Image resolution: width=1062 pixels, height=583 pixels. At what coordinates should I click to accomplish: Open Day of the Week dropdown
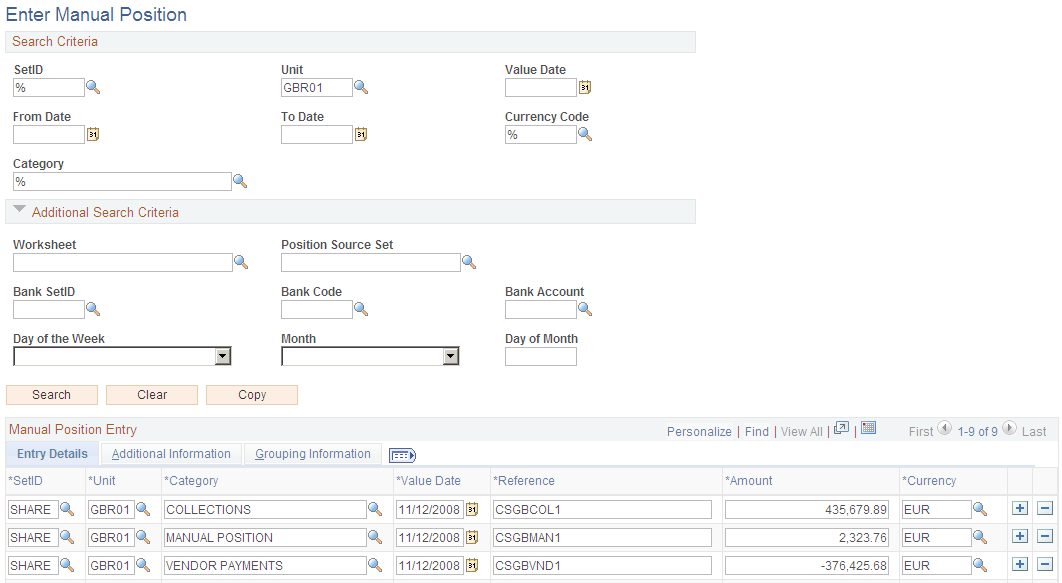point(123,356)
